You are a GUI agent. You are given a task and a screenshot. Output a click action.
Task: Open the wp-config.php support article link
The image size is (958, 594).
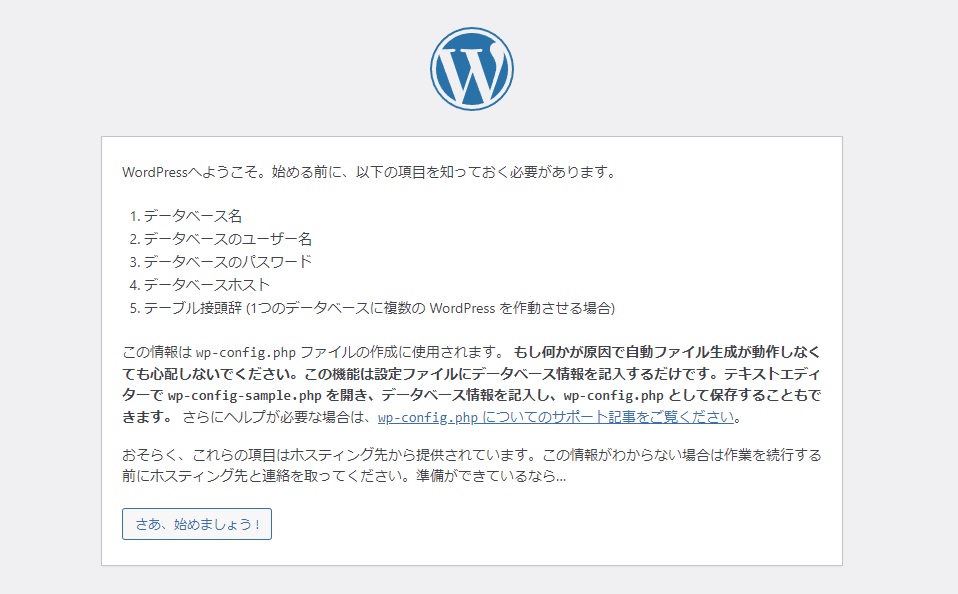click(558, 417)
